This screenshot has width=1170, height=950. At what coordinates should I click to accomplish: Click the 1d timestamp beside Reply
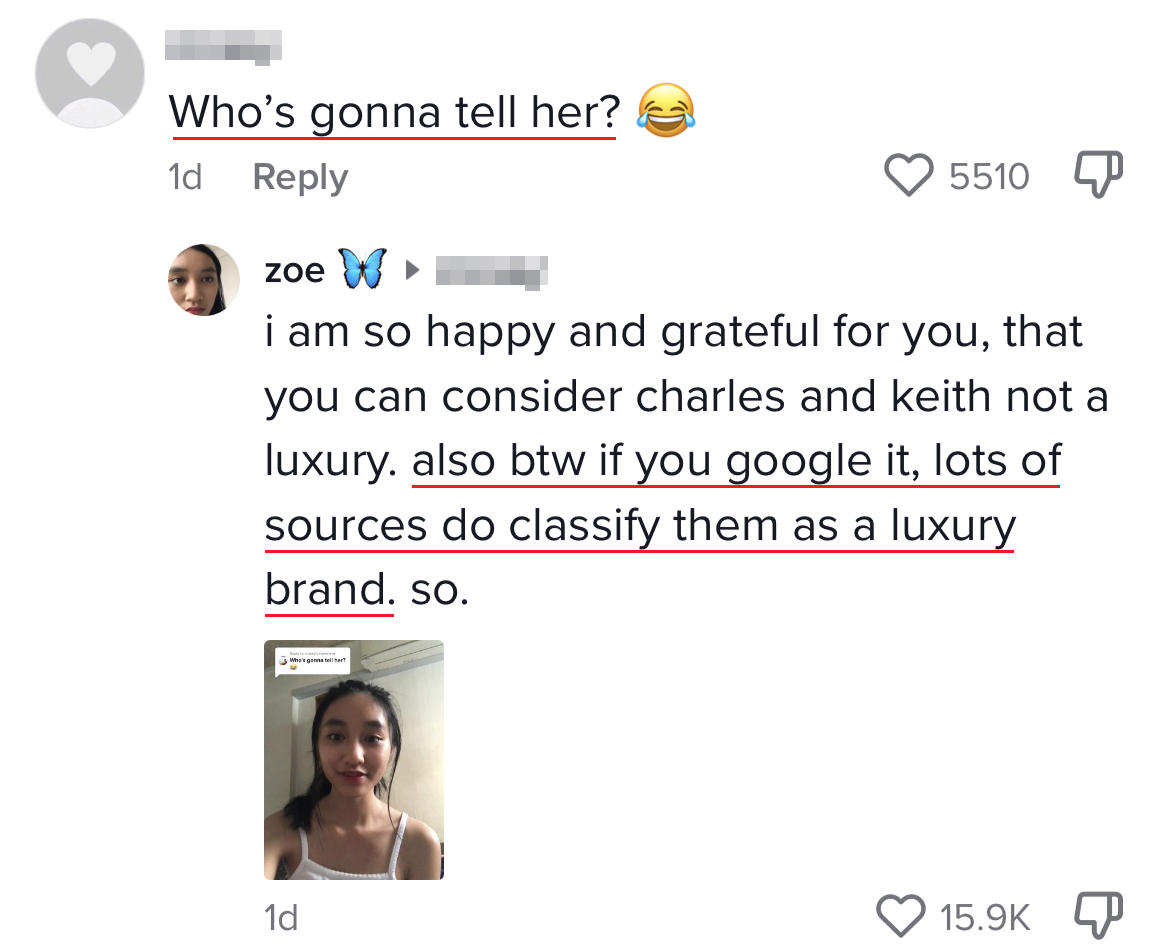click(x=185, y=178)
